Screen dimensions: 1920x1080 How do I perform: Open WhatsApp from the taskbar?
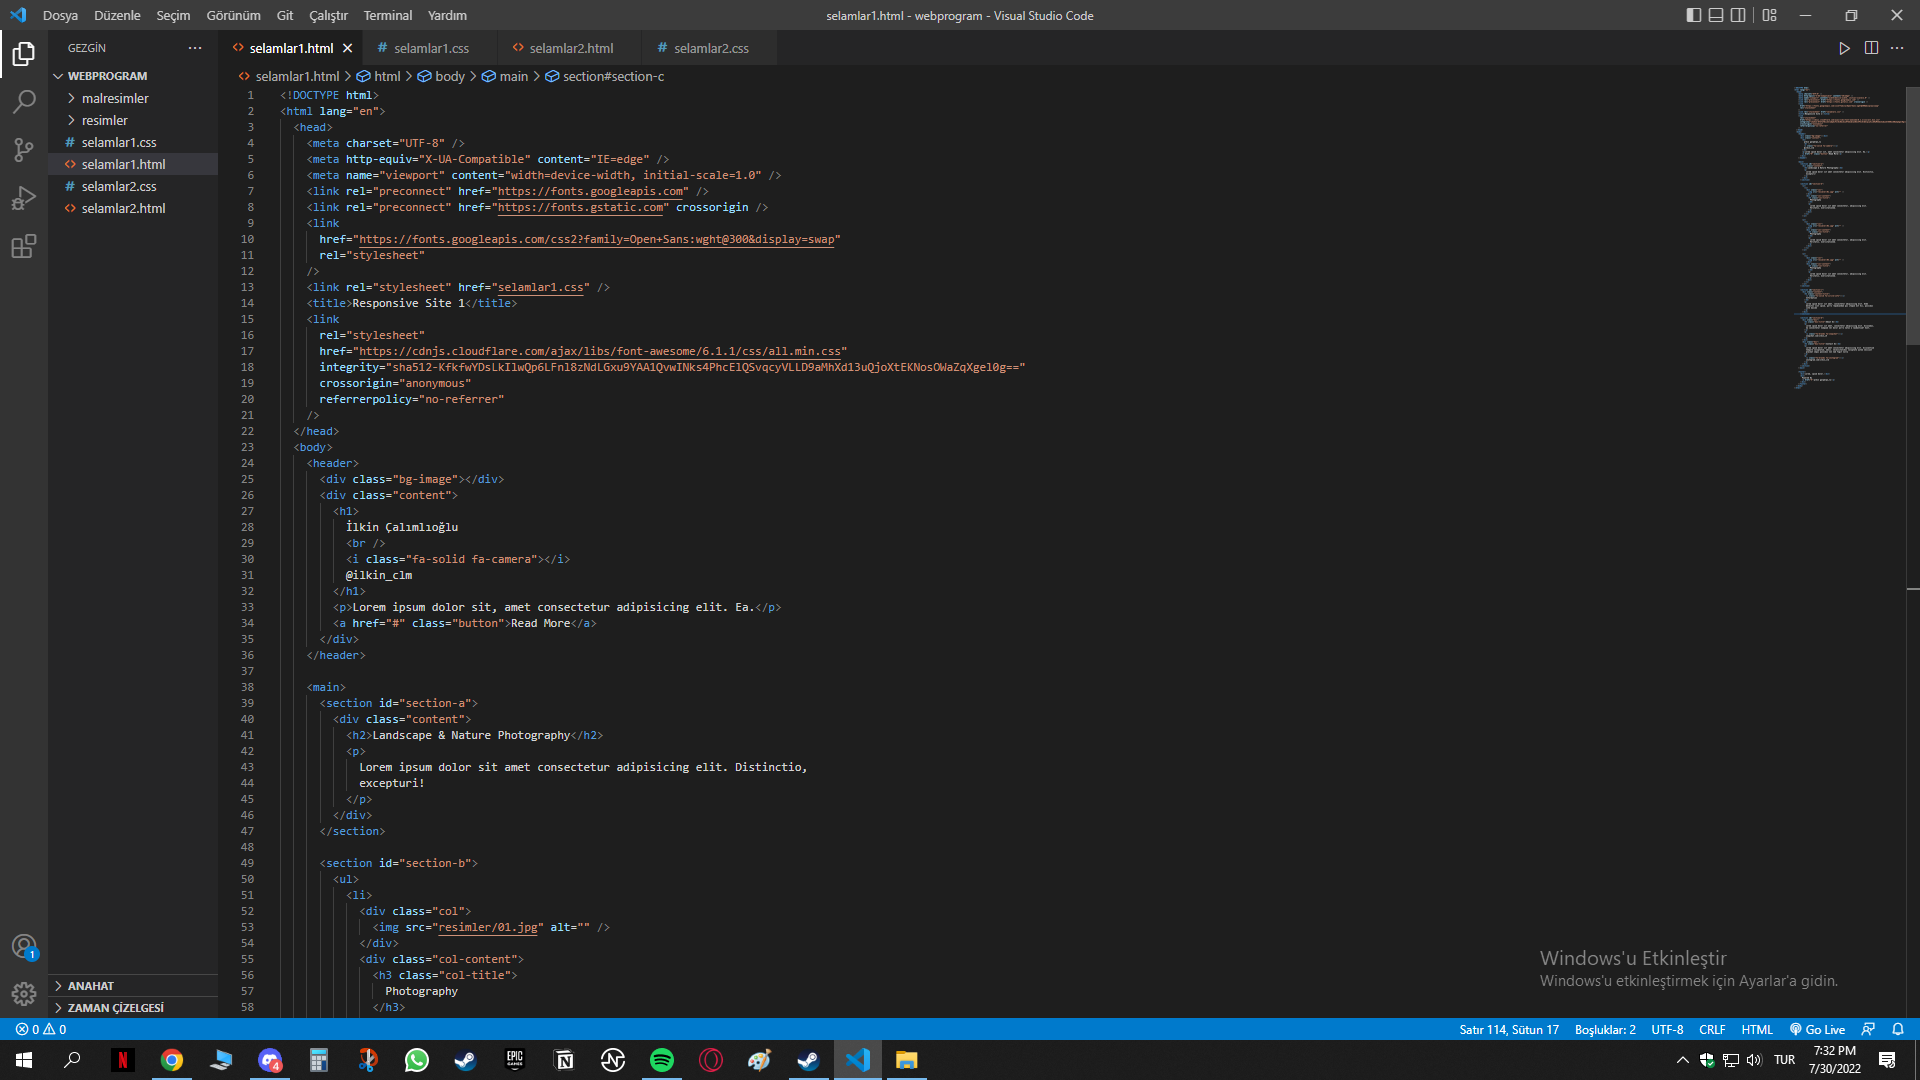[417, 1060]
